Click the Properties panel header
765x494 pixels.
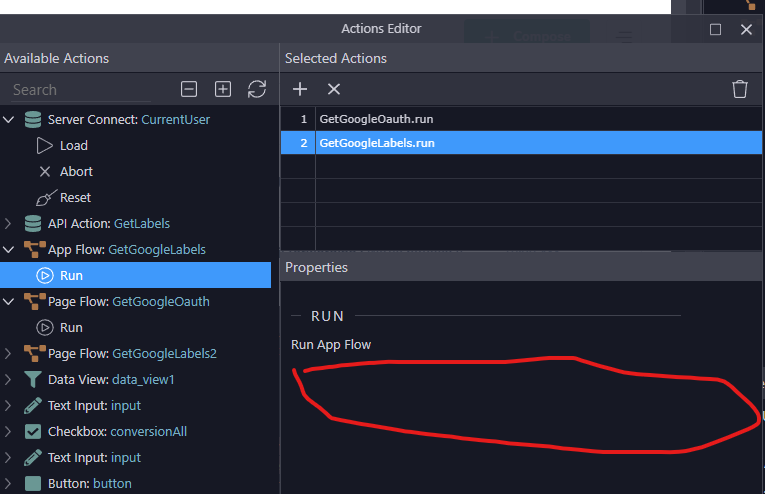[521, 267]
